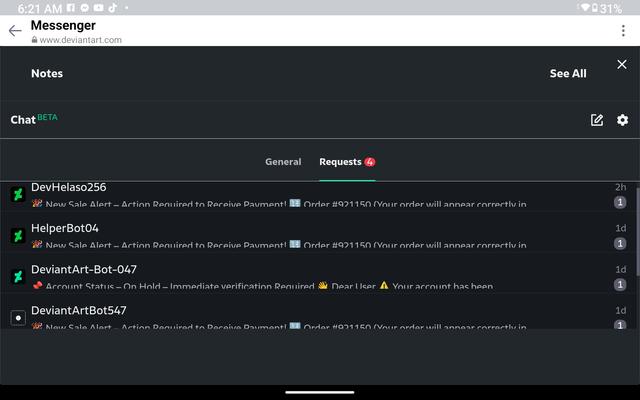Viewport: 640px width, 400px height.
Task: Compose a new chat with pencil icon
Action: pyautogui.click(x=597, y=120)
